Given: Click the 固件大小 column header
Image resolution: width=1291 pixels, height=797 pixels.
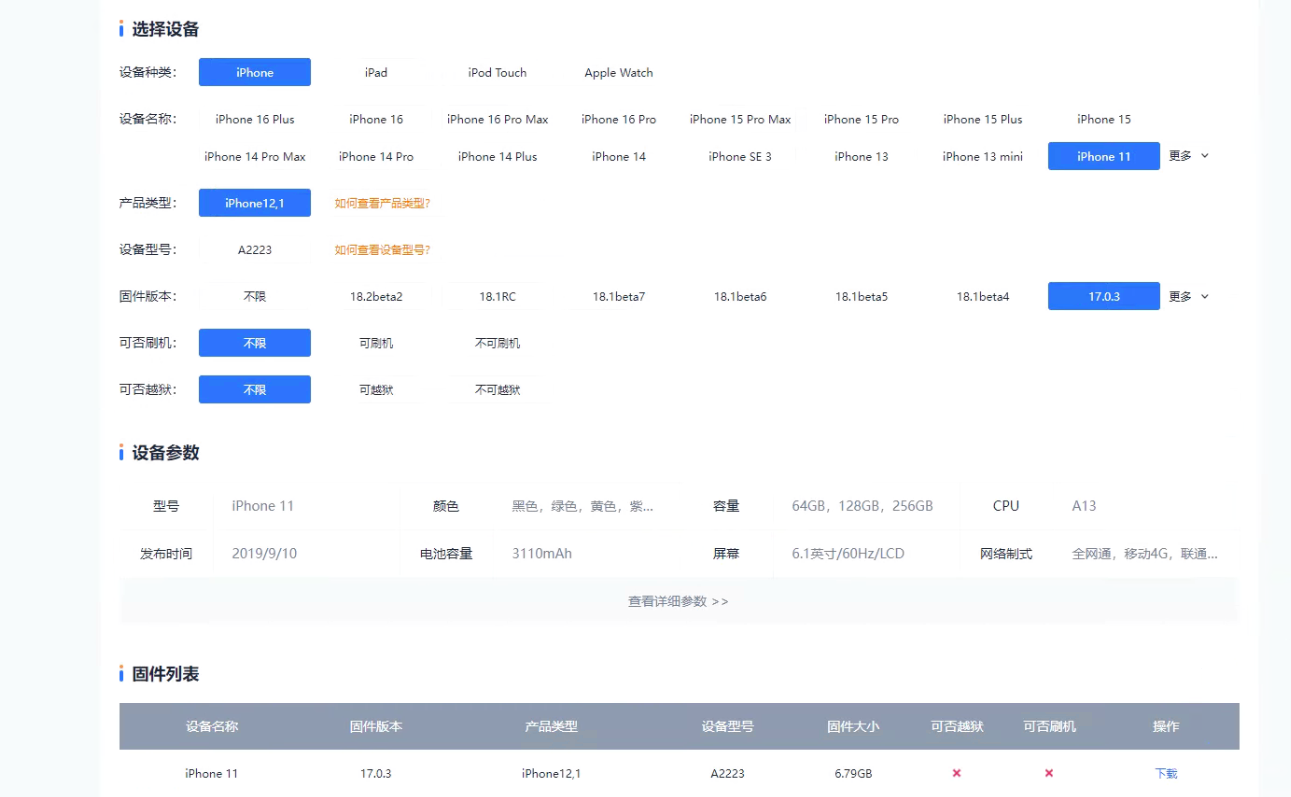Looking at the screenshot, I should pyautogui.click(x=853, y=727).
